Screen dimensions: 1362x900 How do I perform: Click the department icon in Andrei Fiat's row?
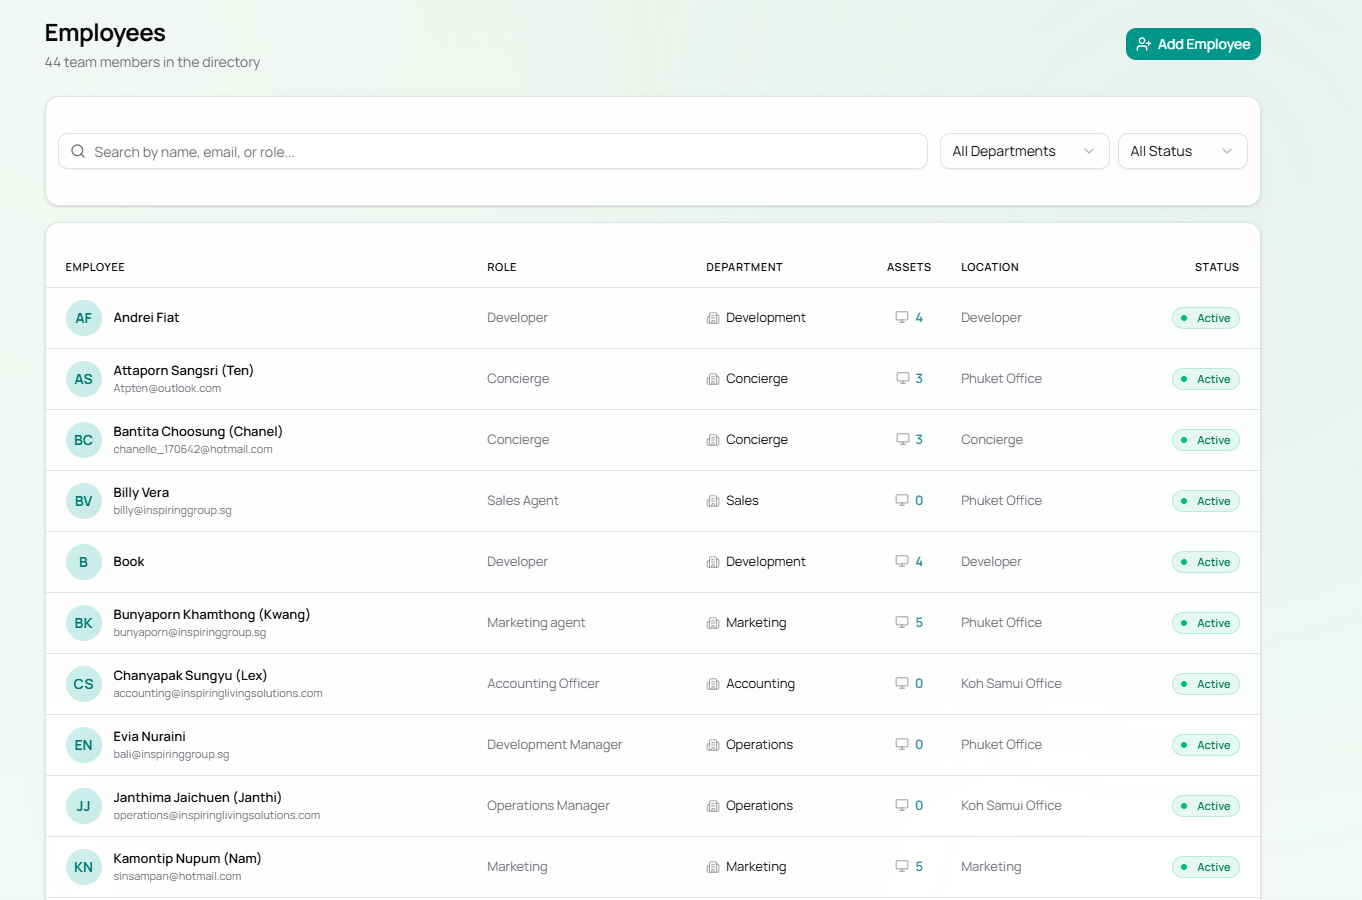click(713, 318)
